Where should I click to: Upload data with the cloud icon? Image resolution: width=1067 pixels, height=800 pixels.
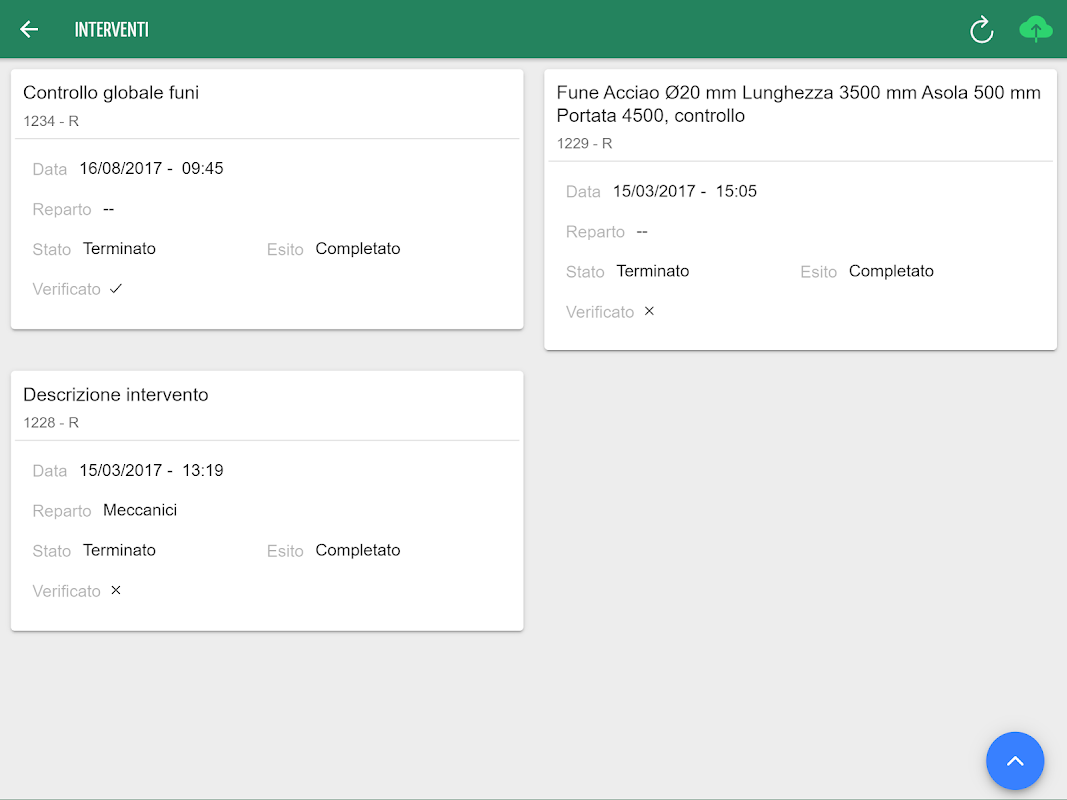pos(1036,29)
